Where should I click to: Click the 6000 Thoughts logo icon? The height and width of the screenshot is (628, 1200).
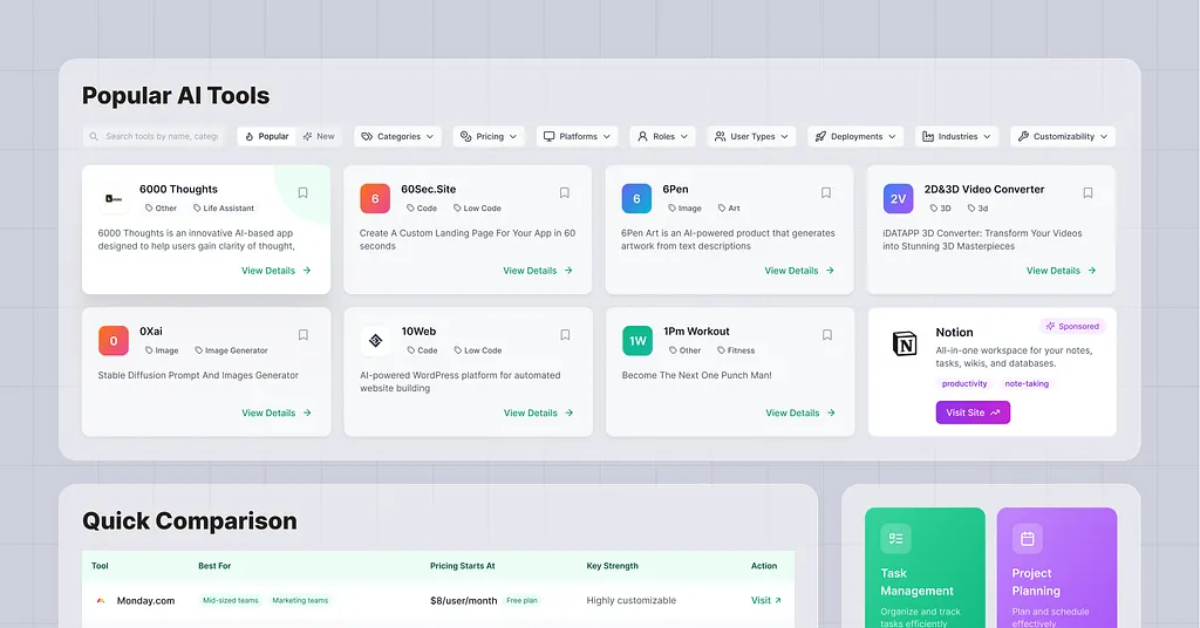point(113,198)
